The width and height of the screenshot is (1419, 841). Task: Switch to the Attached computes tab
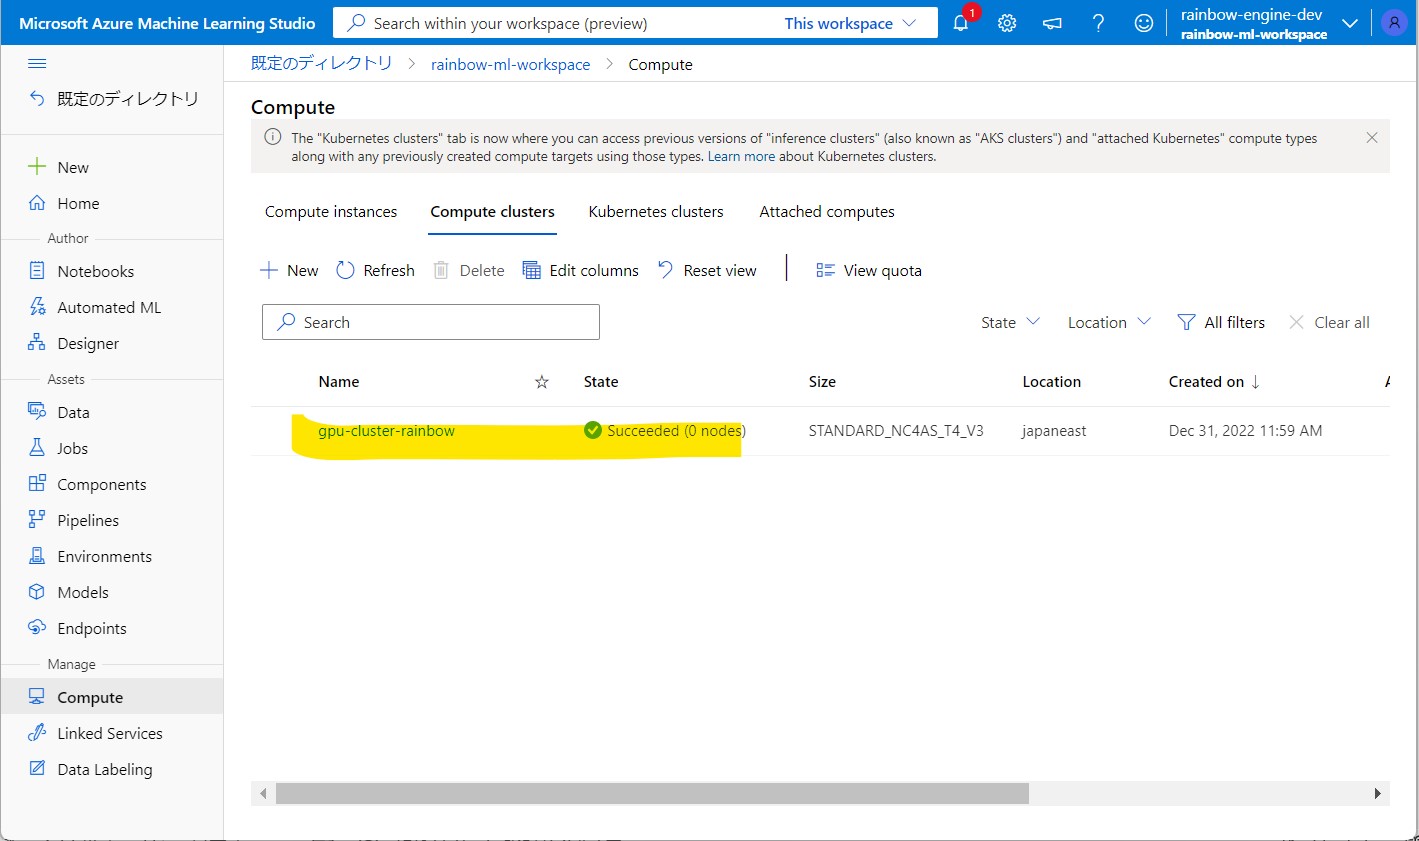[827, 212]
